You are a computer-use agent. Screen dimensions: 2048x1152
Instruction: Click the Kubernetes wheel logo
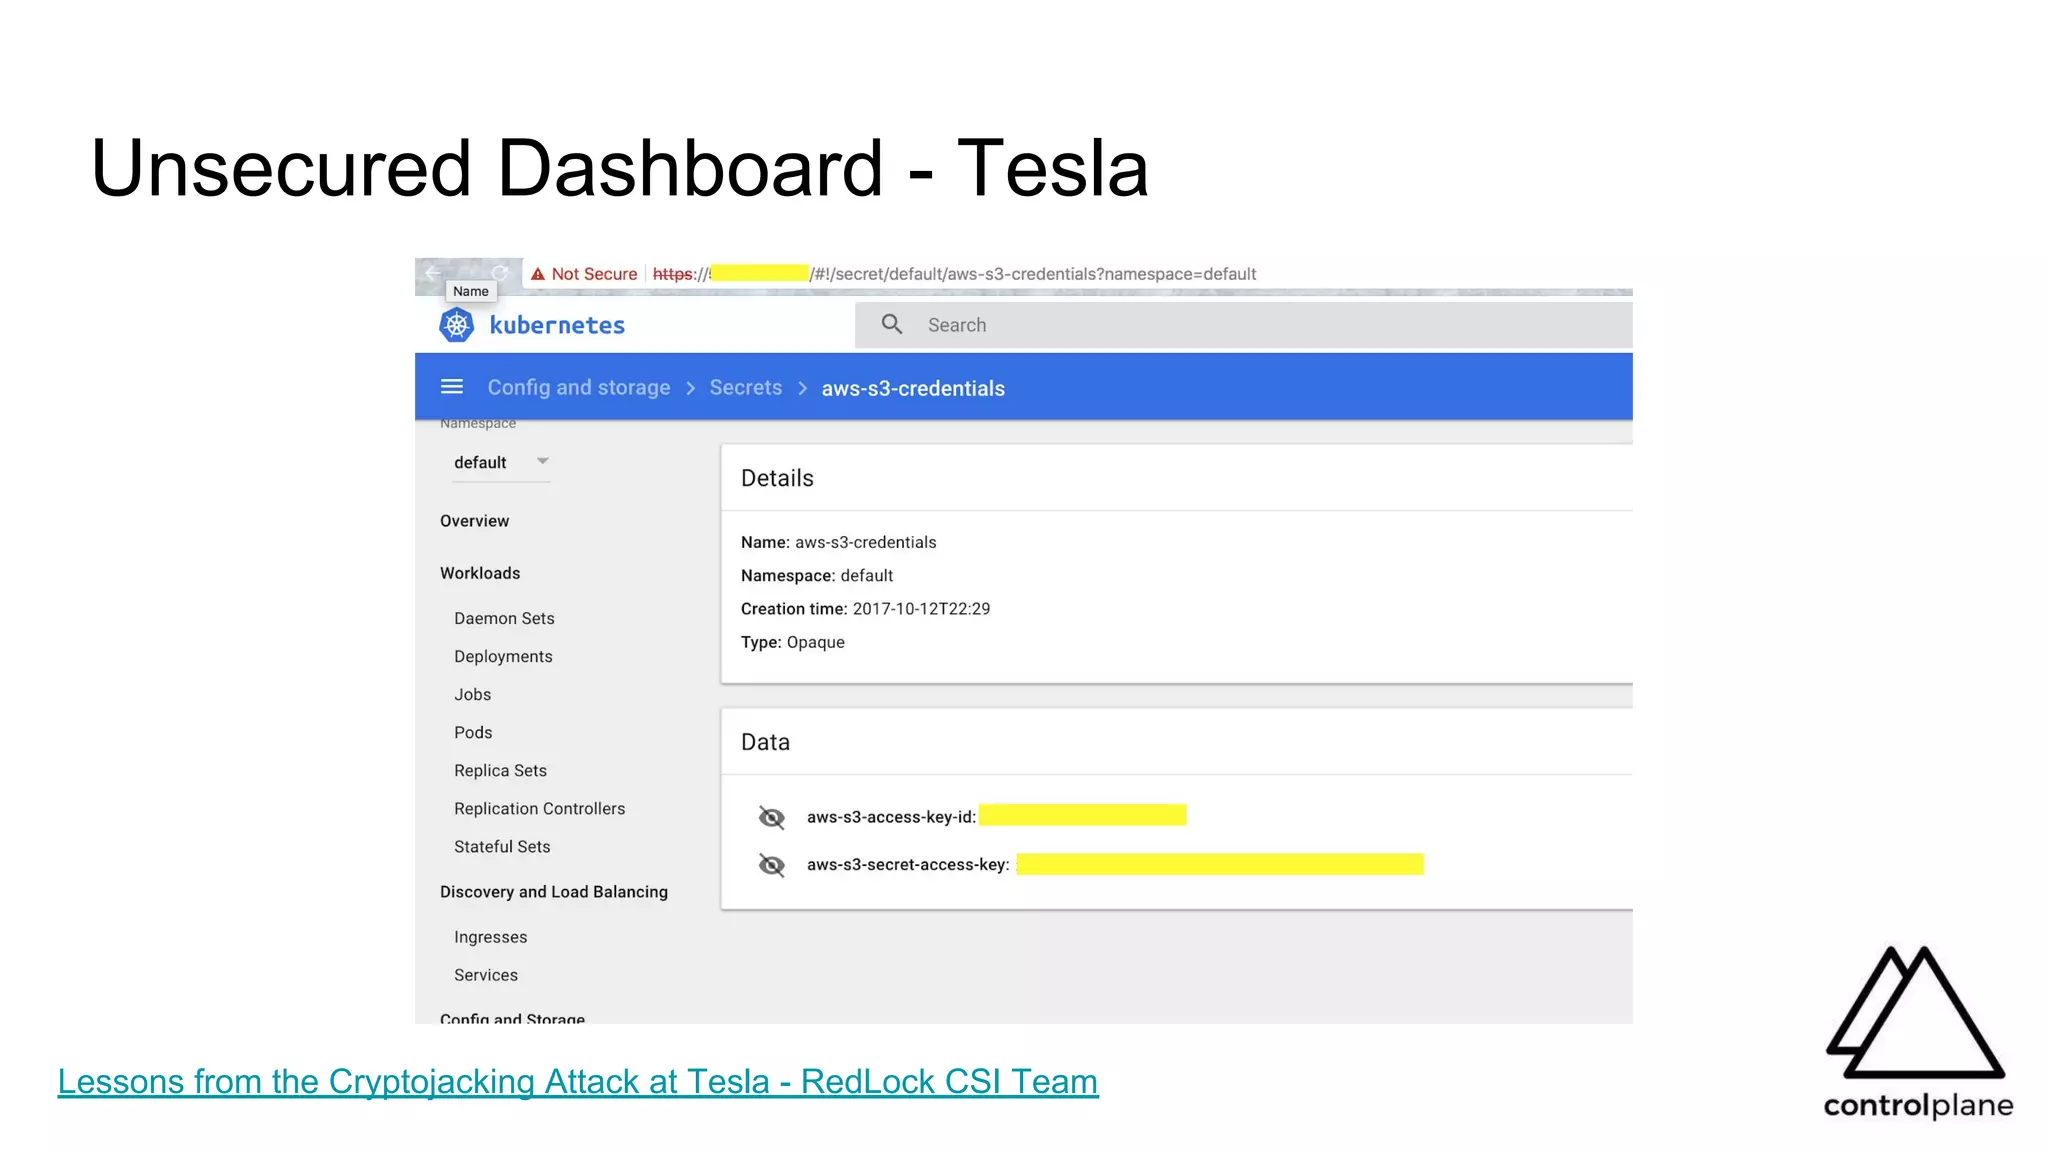457,325
